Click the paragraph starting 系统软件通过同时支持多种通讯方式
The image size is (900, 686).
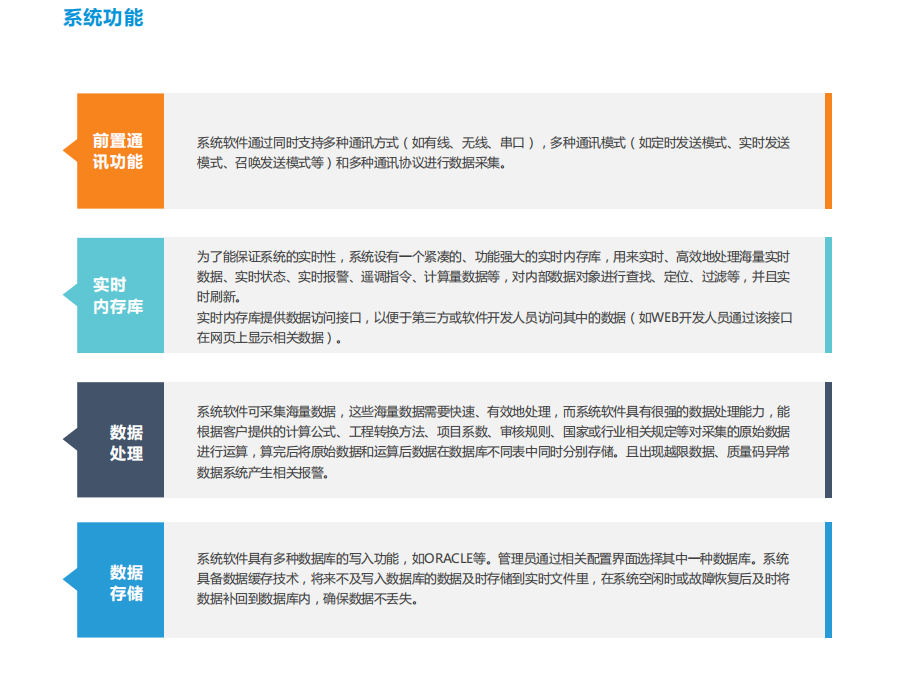(x=493, y=153)
